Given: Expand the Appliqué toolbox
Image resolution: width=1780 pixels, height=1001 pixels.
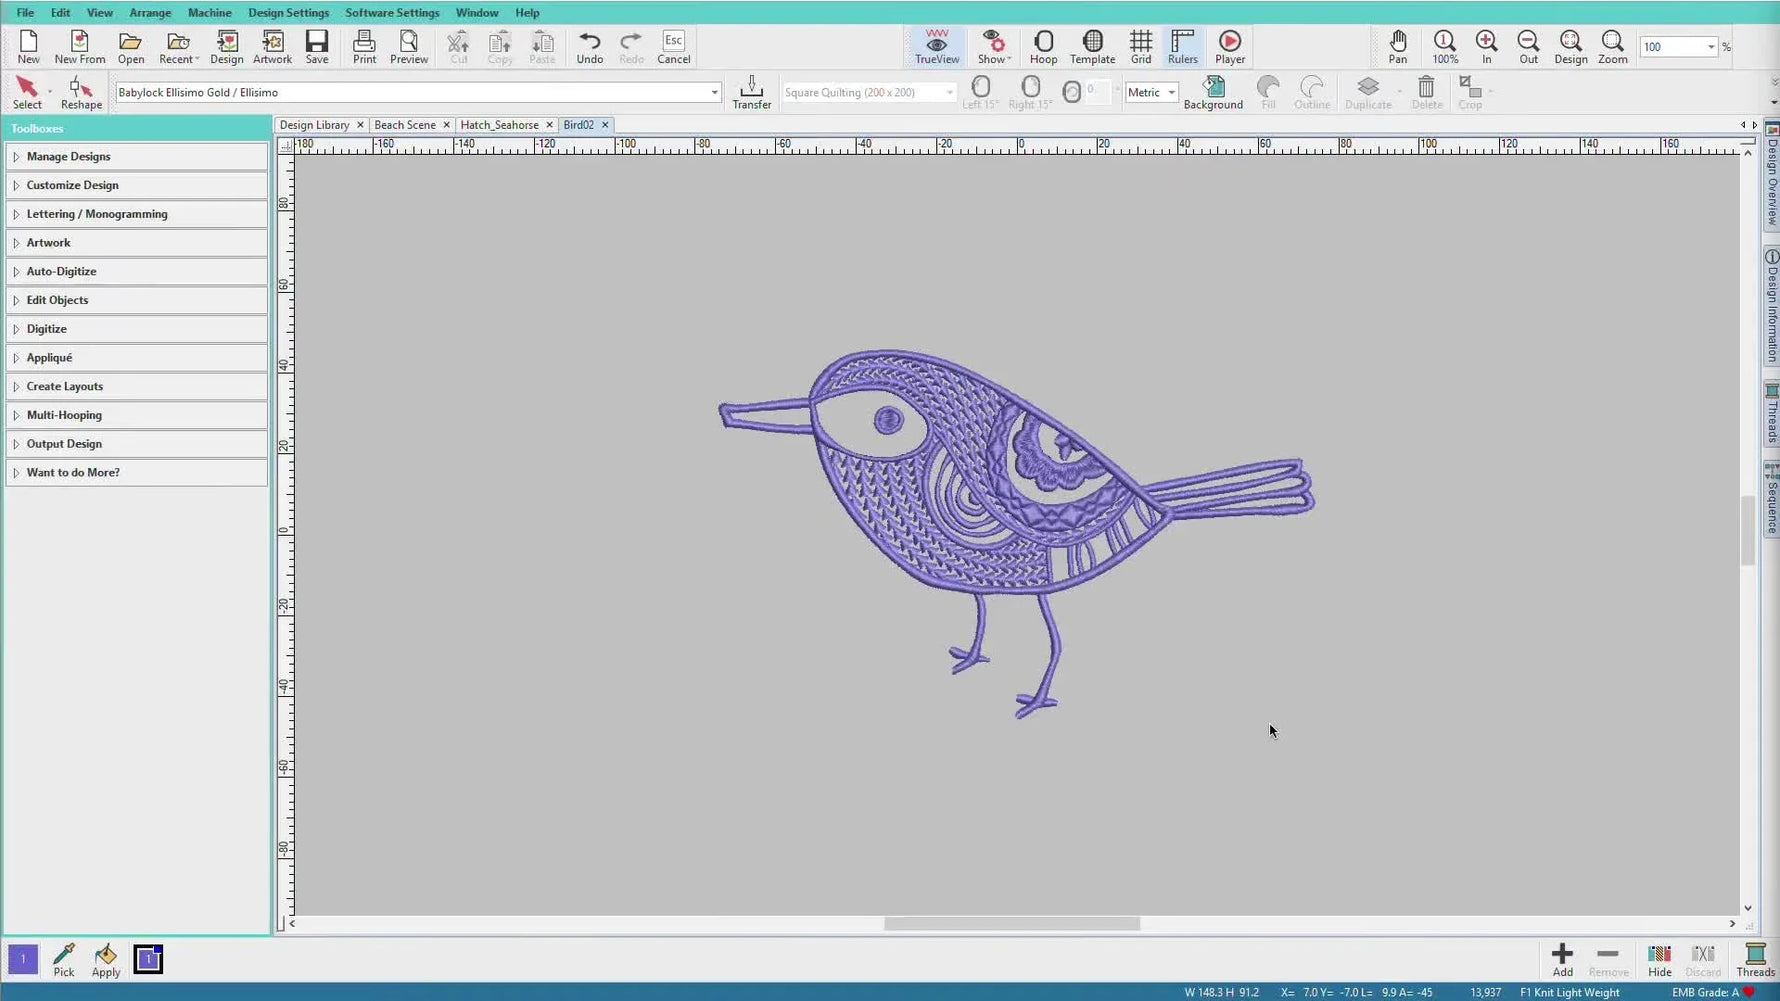Looking at the screenshot, I should click(137, 357).
